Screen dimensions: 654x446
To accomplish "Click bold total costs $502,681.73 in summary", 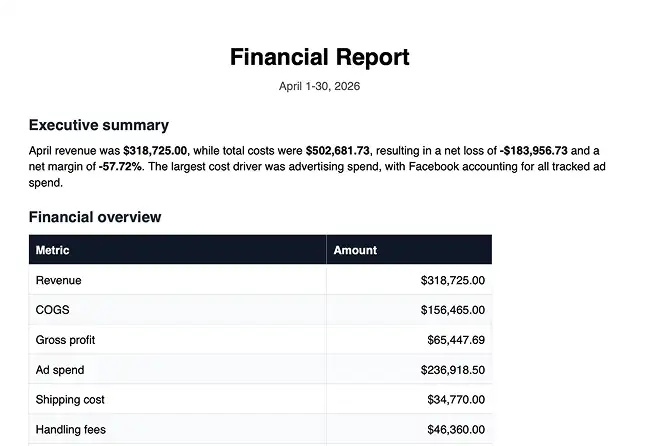I will coord(337,151).
